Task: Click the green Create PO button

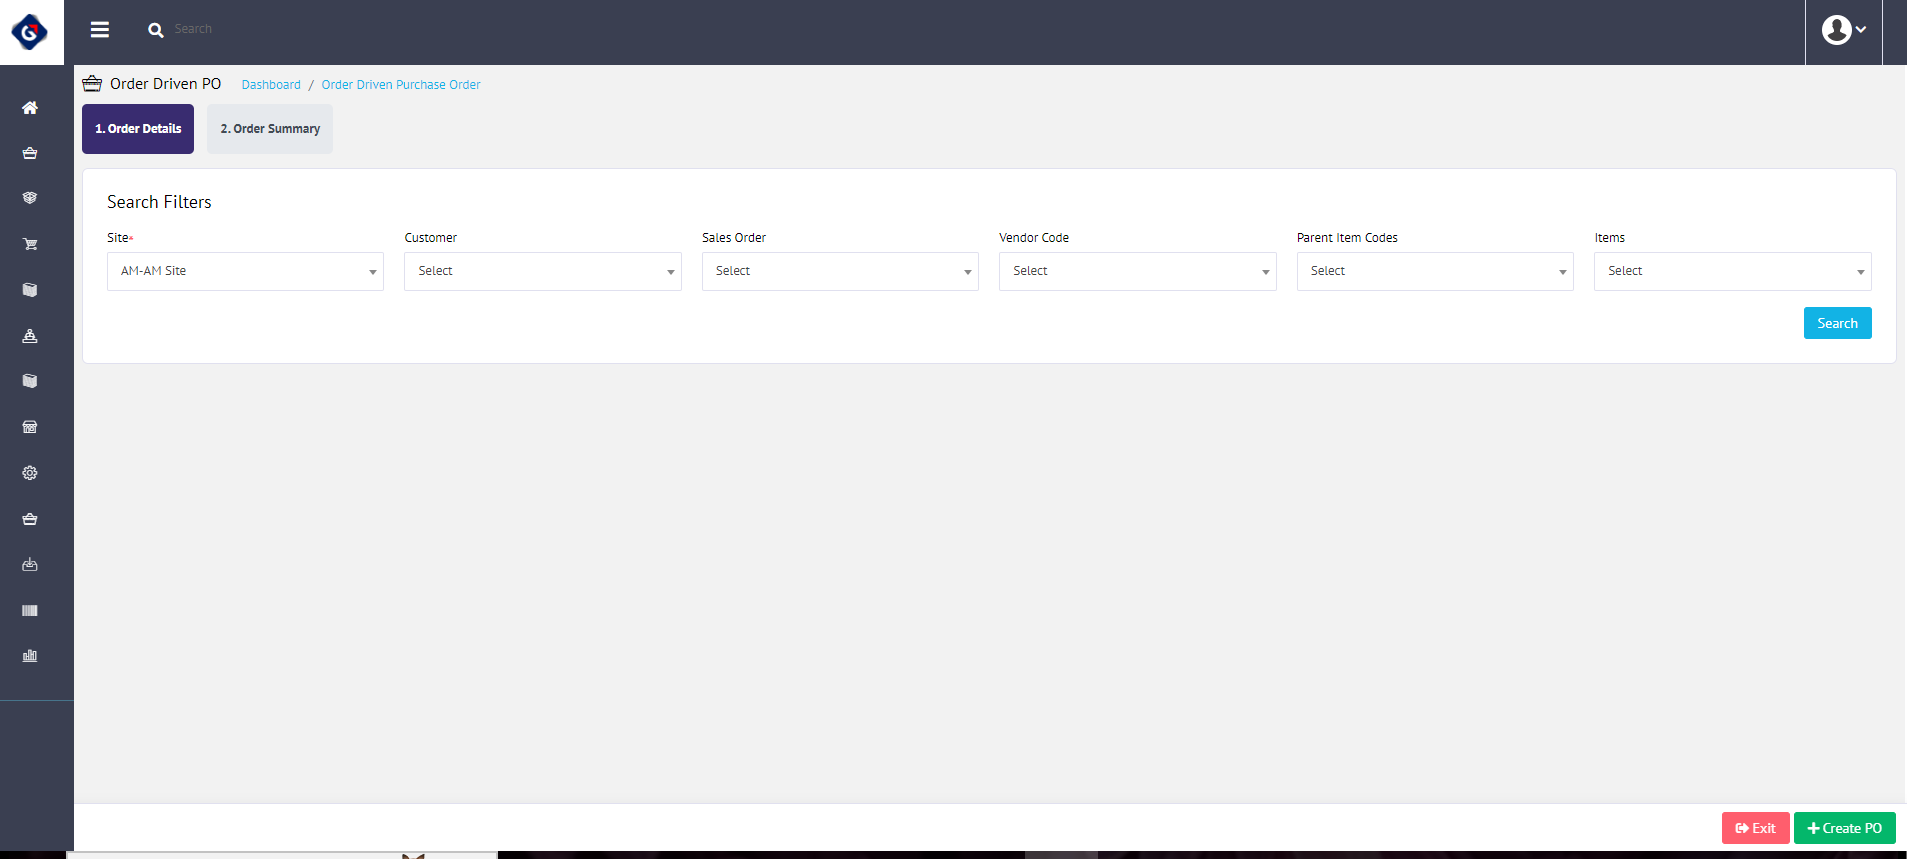Action: tap(1844, 828)
